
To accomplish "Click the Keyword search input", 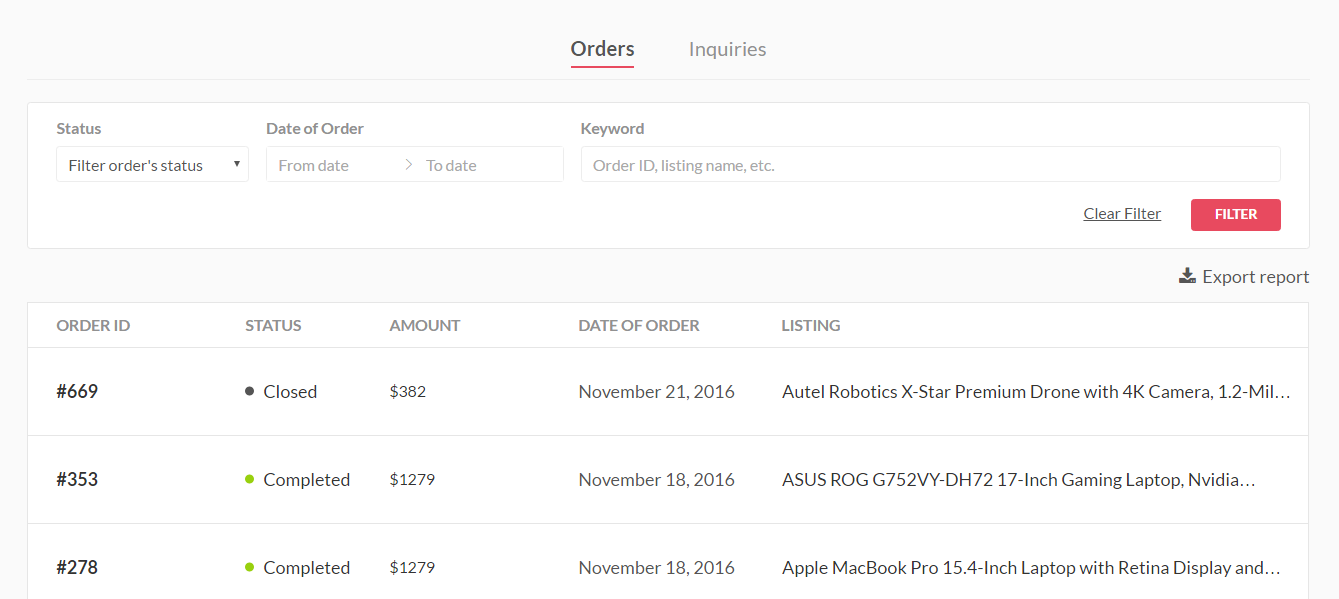I will pos(930,165).
